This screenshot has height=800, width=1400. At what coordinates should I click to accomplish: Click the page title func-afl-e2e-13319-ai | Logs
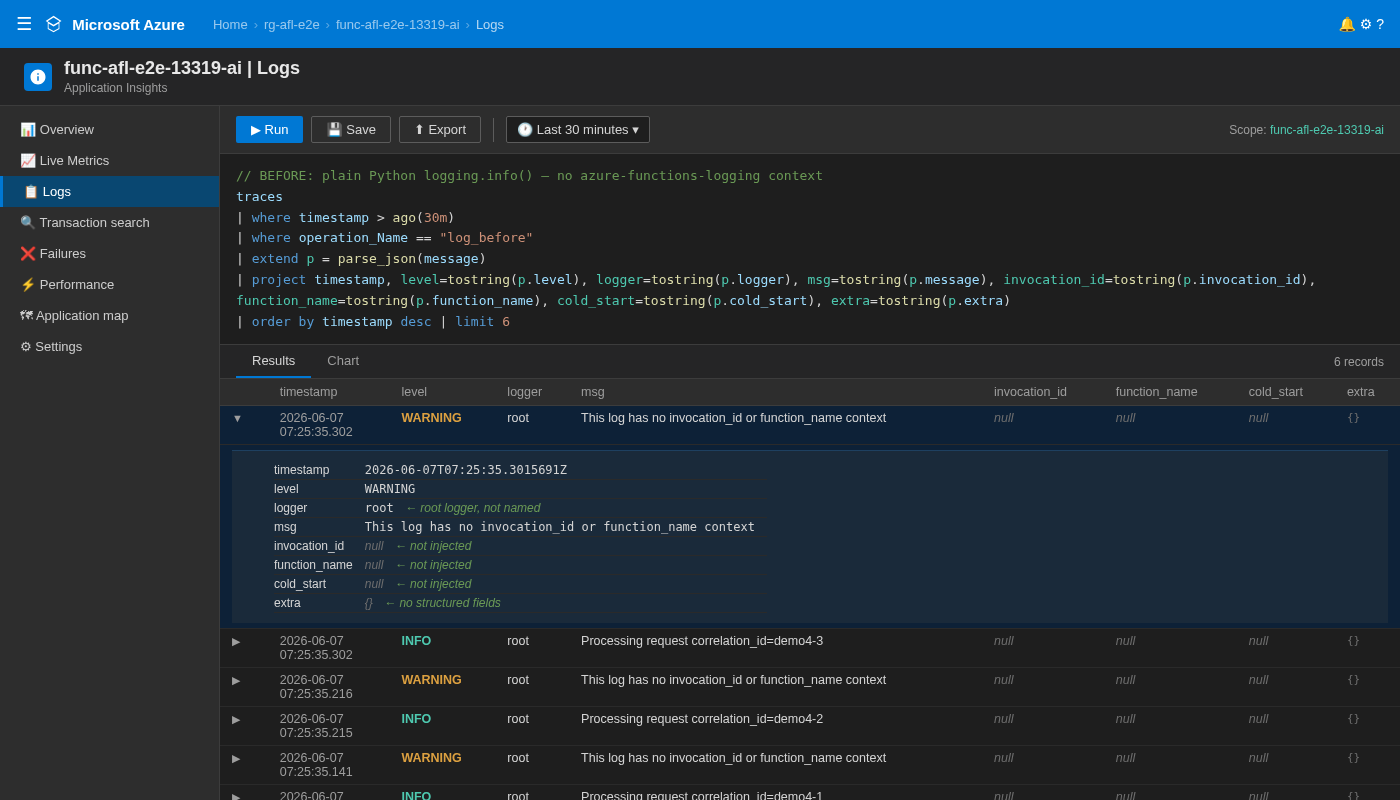(182, 68)
